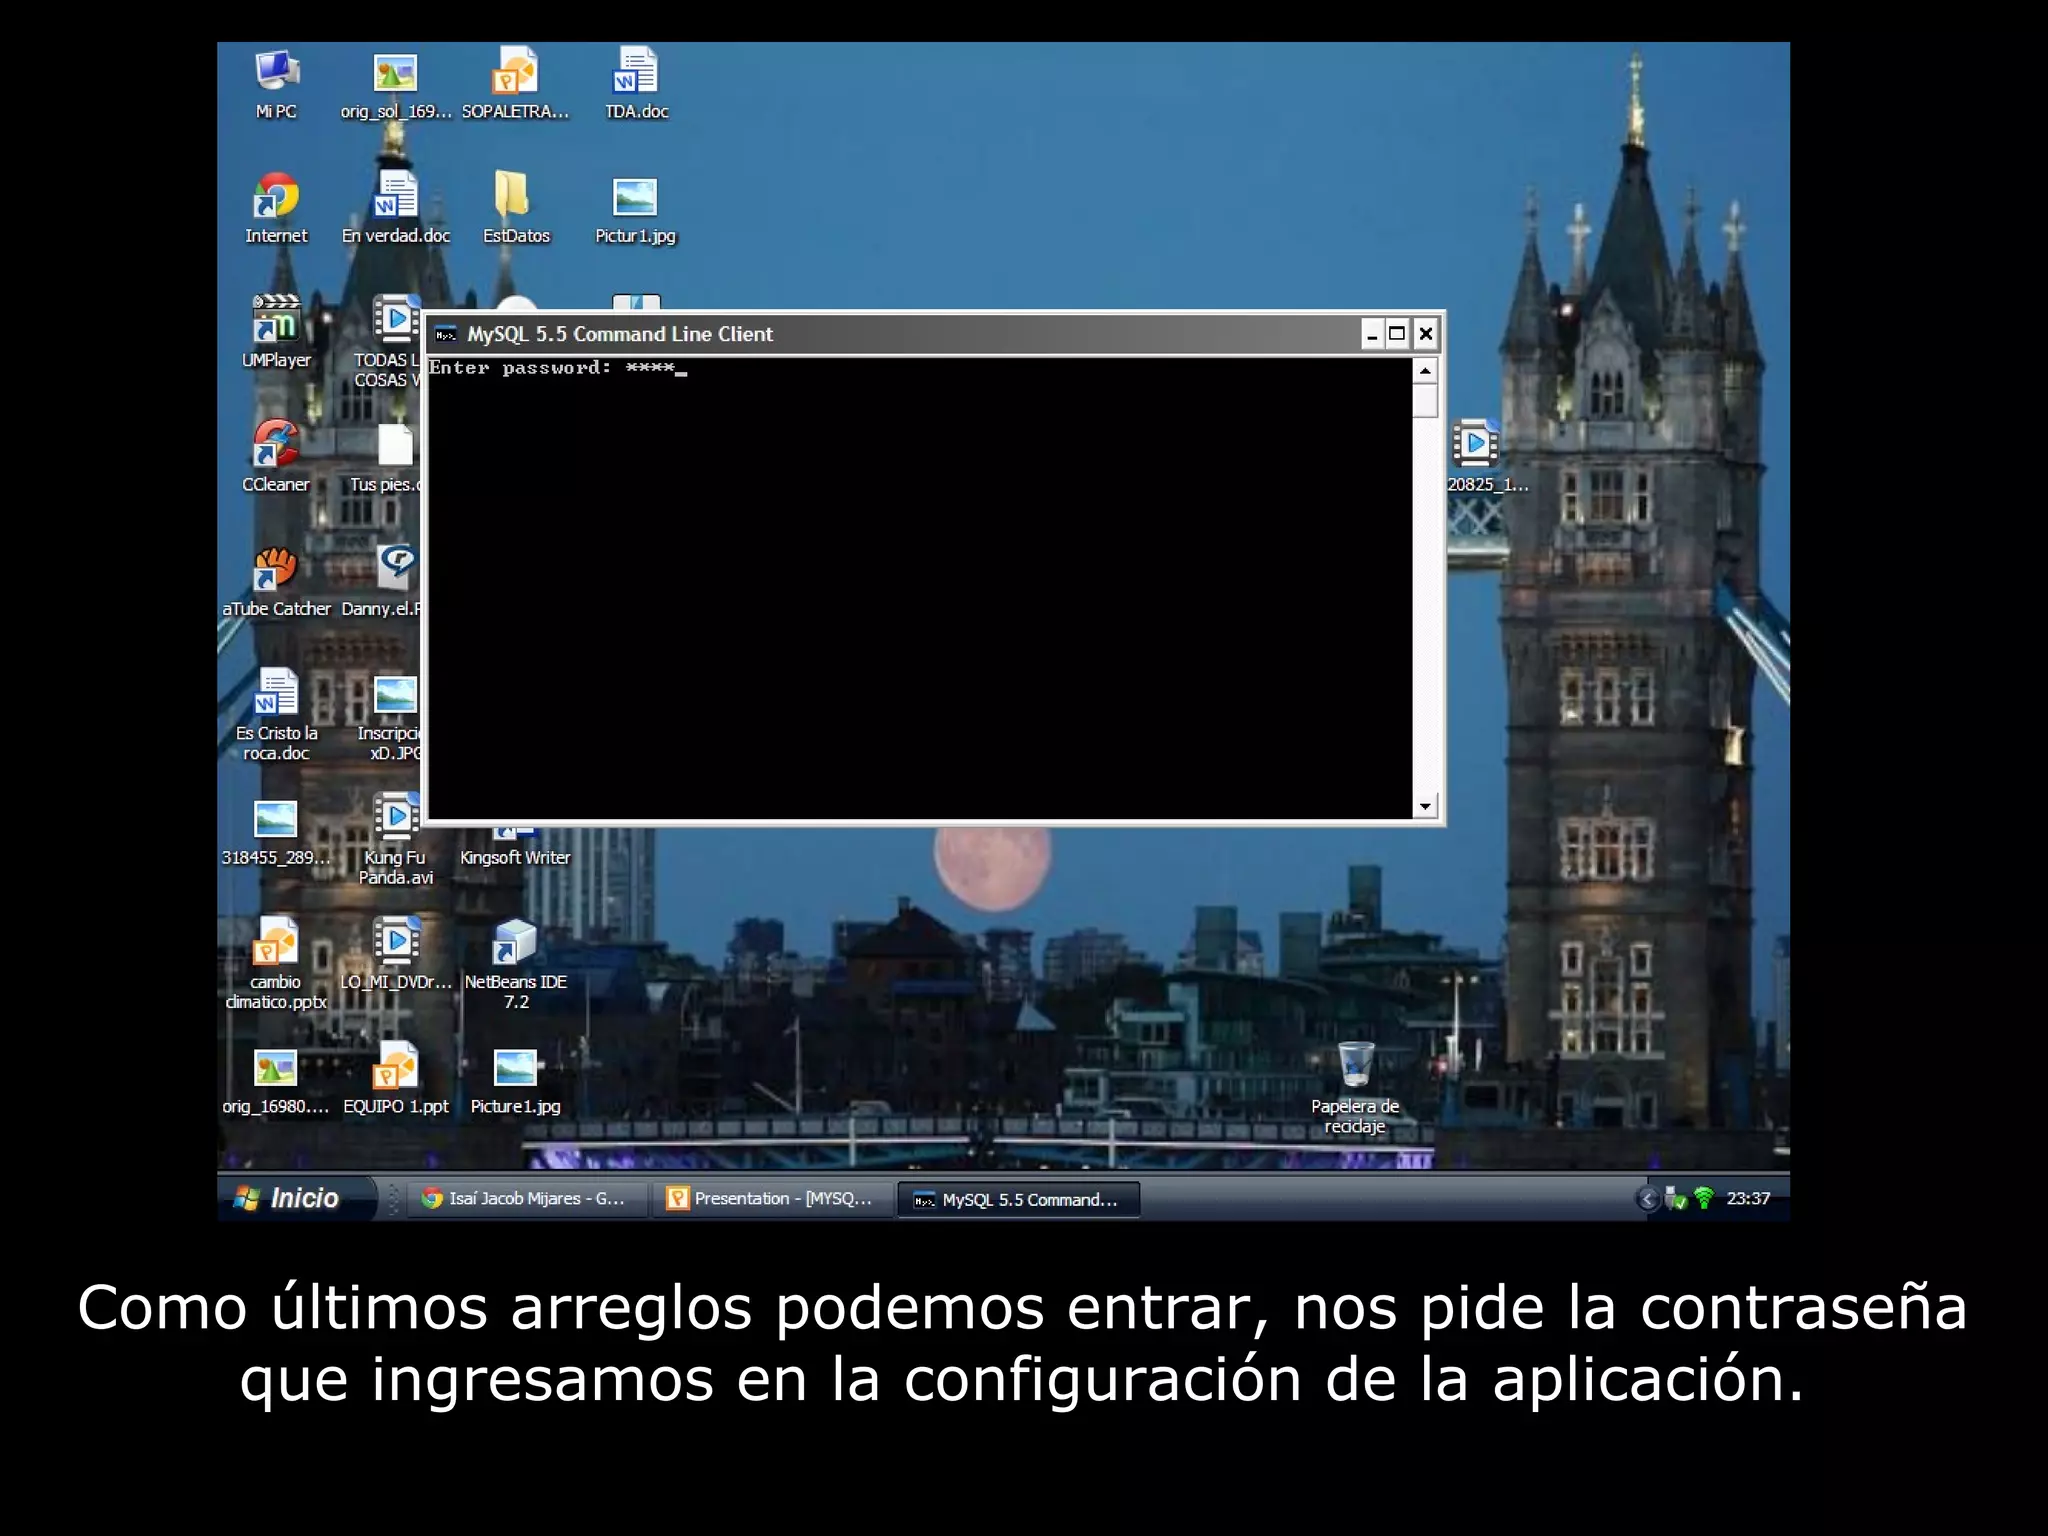Open the Kung Fu Panda.avi video

tap(396, 839)
